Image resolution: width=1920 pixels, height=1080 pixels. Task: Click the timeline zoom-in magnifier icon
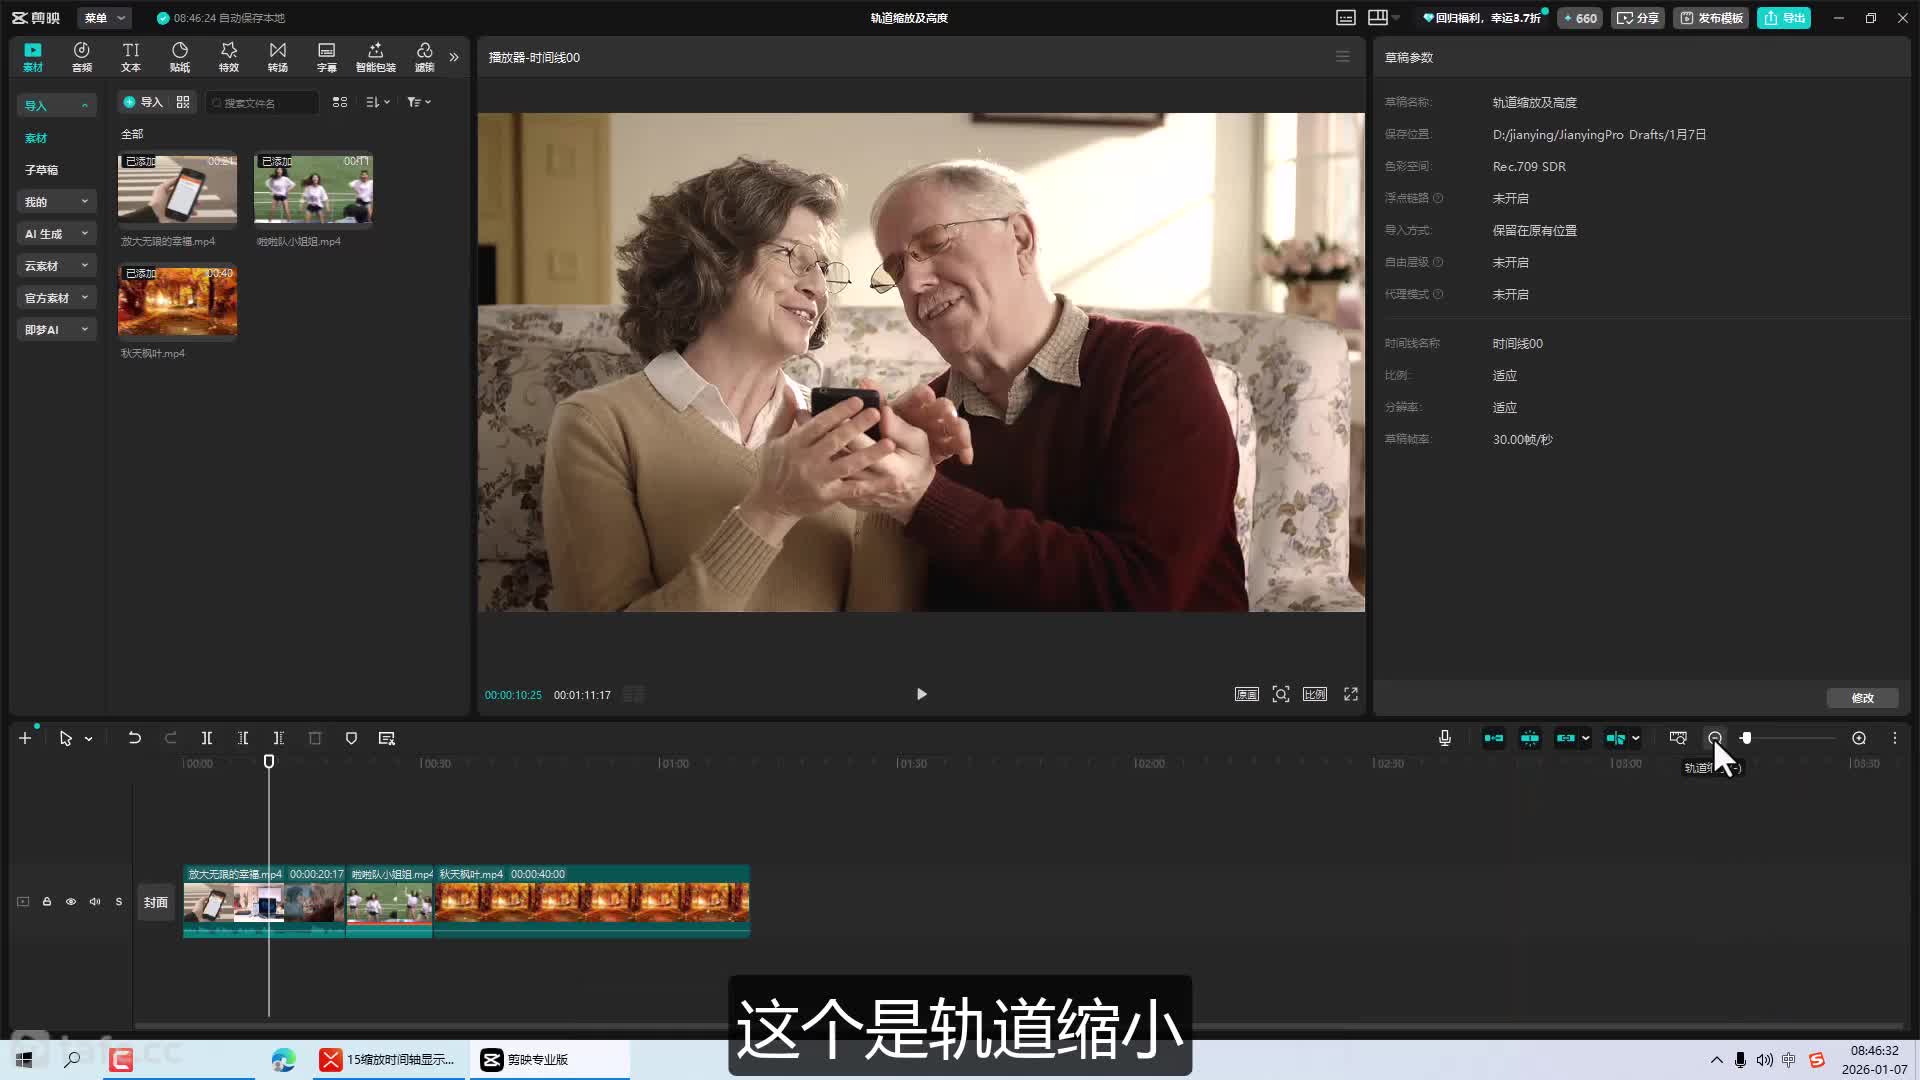pos(1858,738)
